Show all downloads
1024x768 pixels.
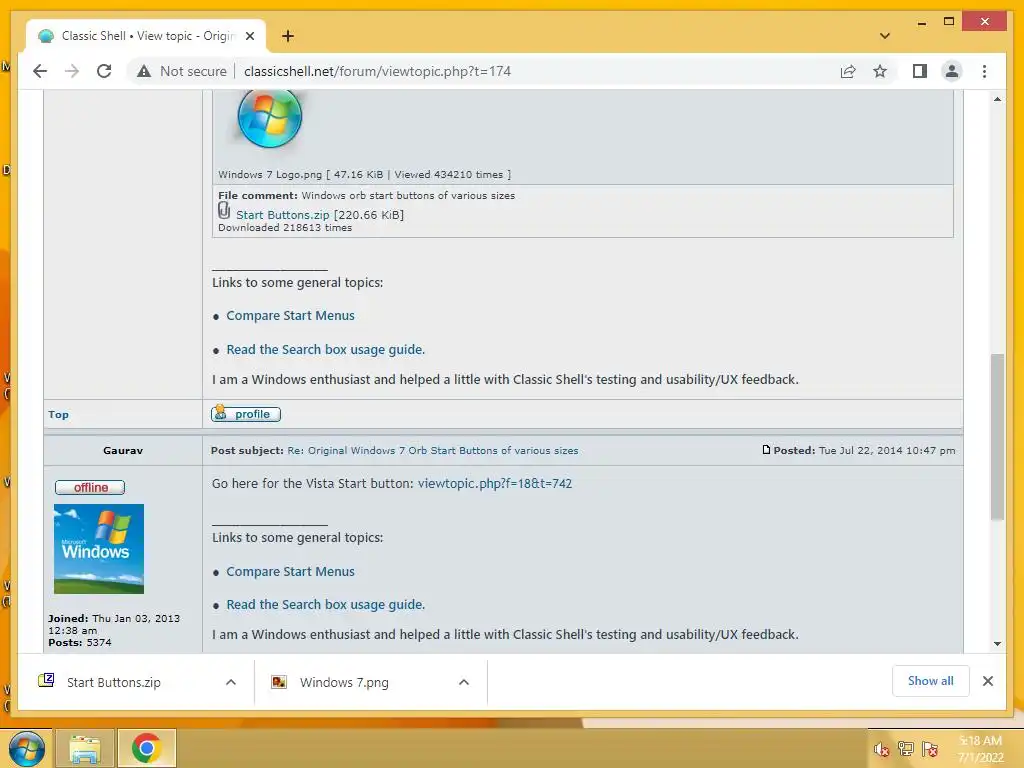click(x=930, y=681)
